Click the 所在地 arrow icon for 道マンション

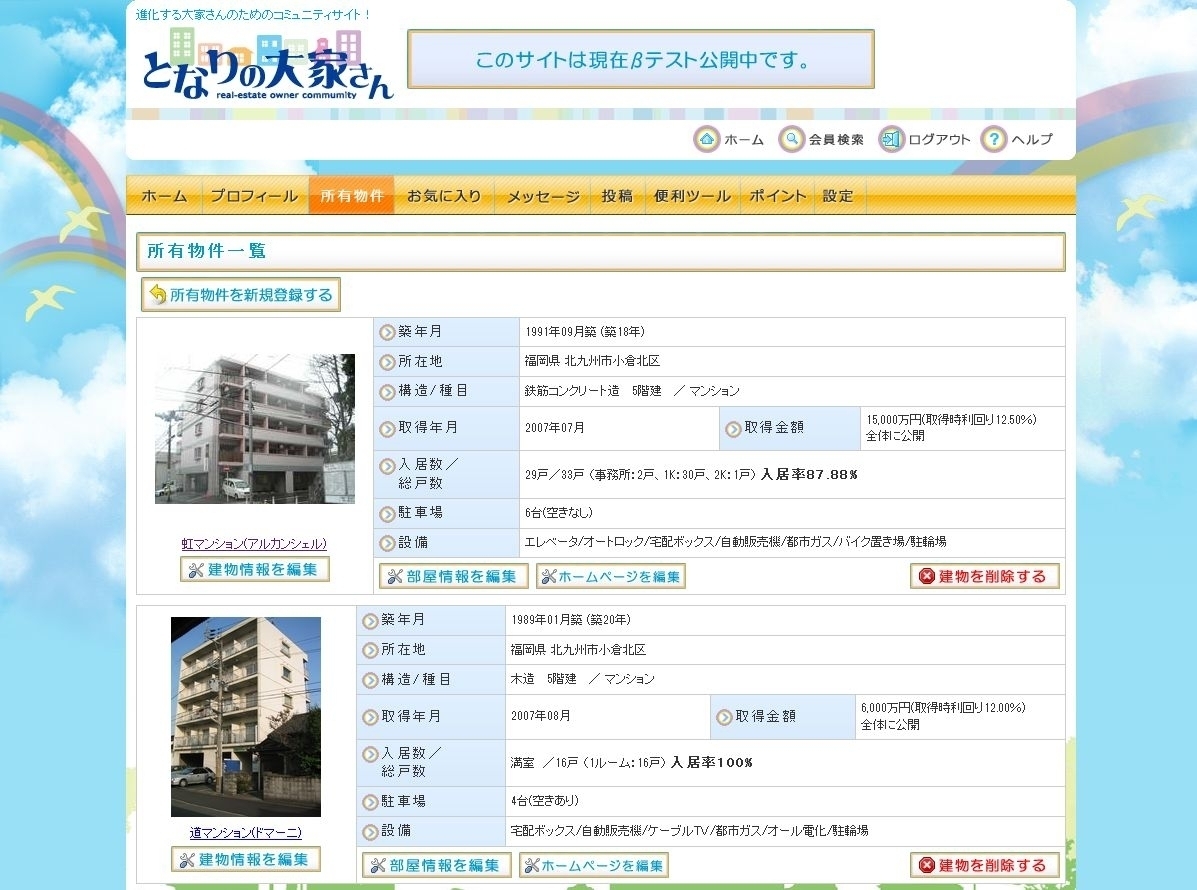370,651
